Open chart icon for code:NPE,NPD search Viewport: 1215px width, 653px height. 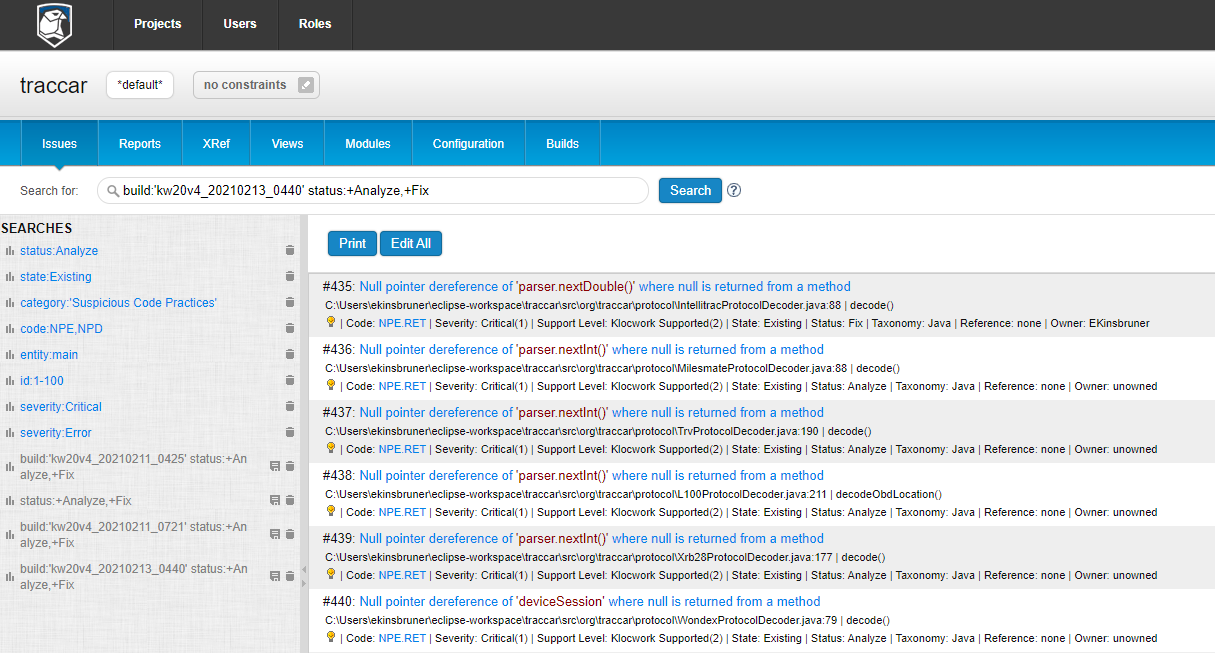10,329
